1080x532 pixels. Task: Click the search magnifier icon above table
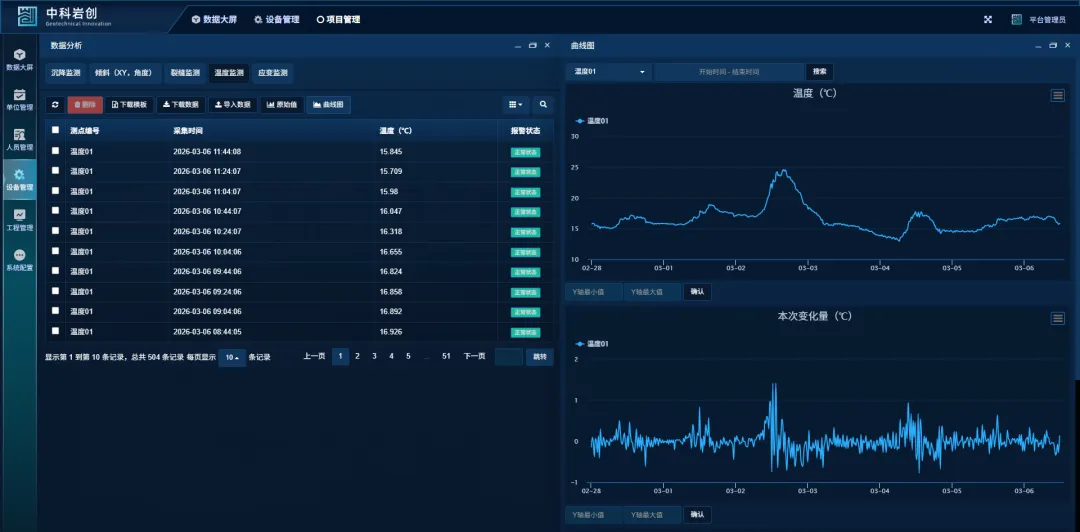point(543,104)
